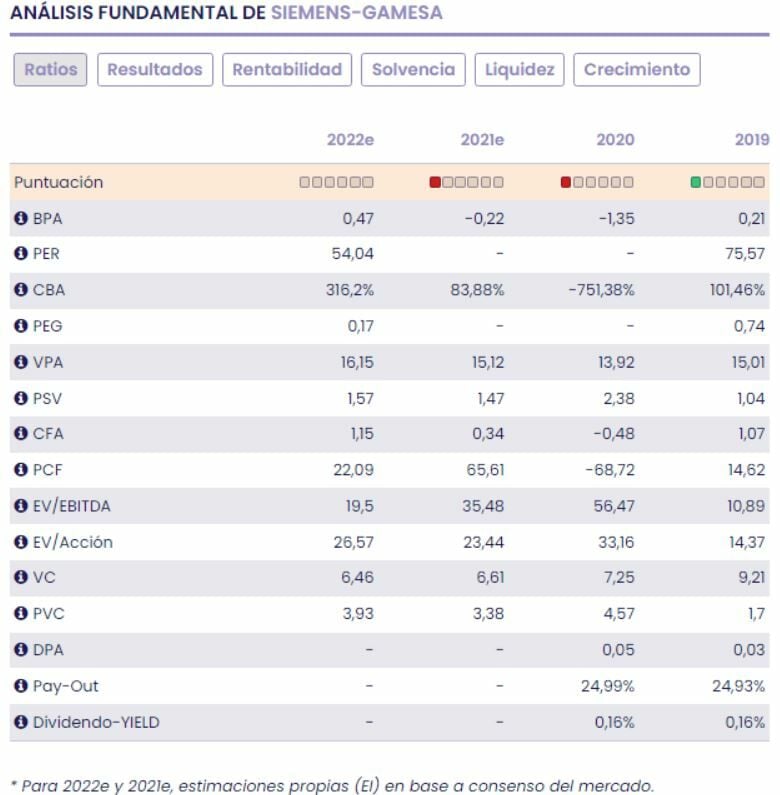
Task: Switch to the Resultados tab
Action: point(155,70)
